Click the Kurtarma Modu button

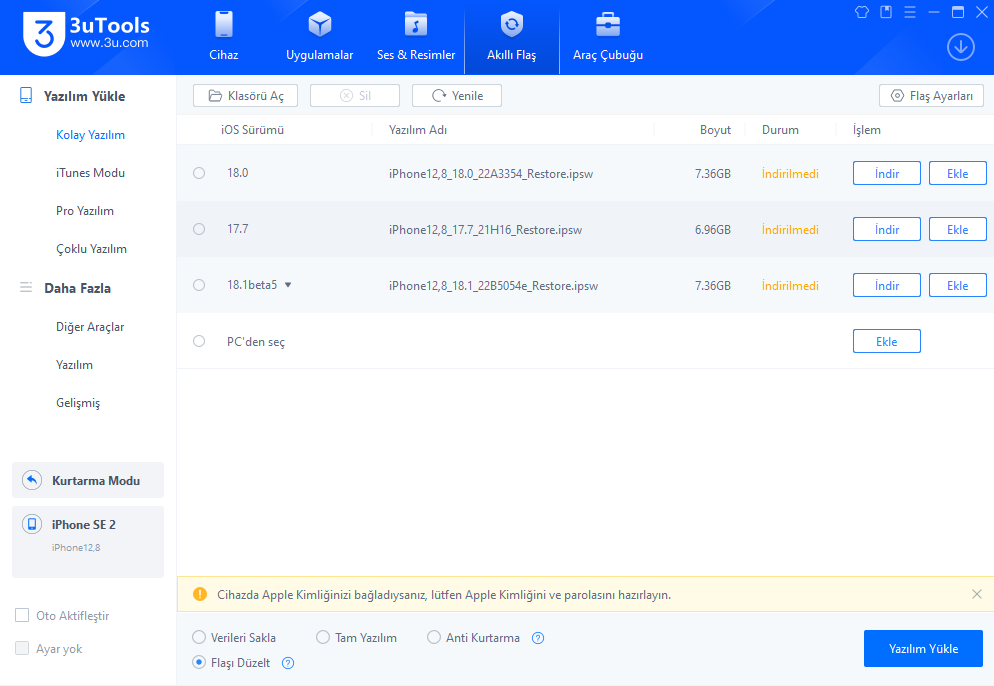tap(88, 480)
